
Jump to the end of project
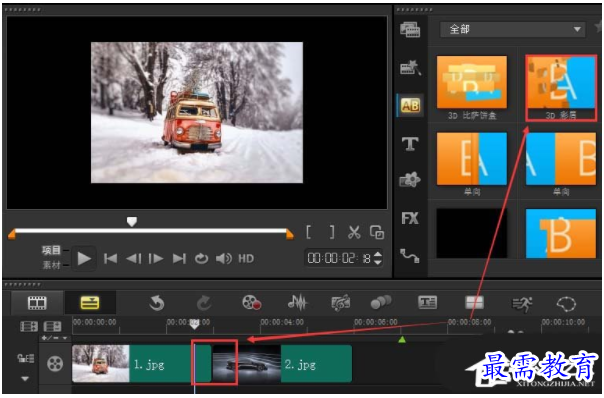click(x=179, y=259)
